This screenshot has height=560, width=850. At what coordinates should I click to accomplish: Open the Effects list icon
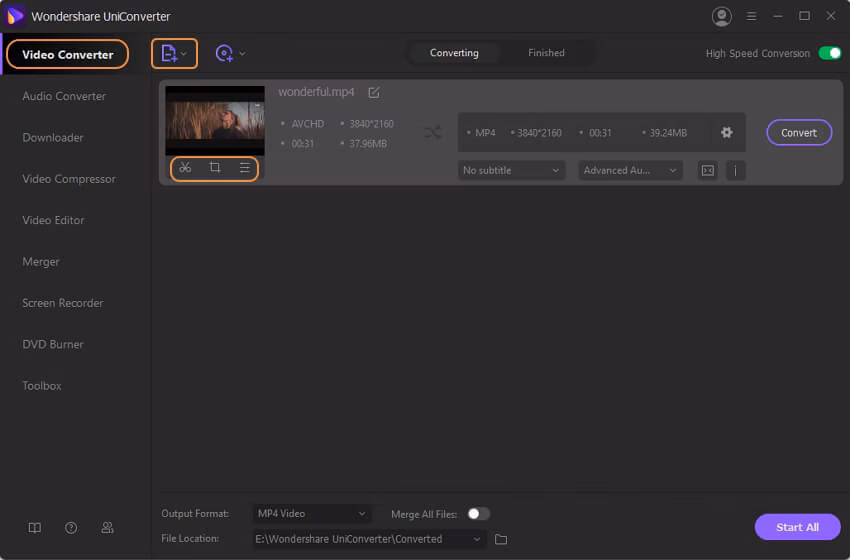coord(244,168)
